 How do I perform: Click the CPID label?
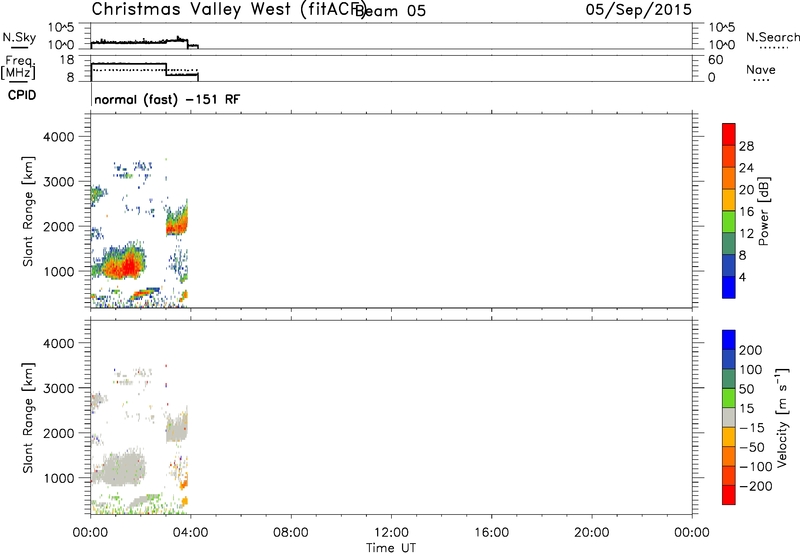point(22,95)
